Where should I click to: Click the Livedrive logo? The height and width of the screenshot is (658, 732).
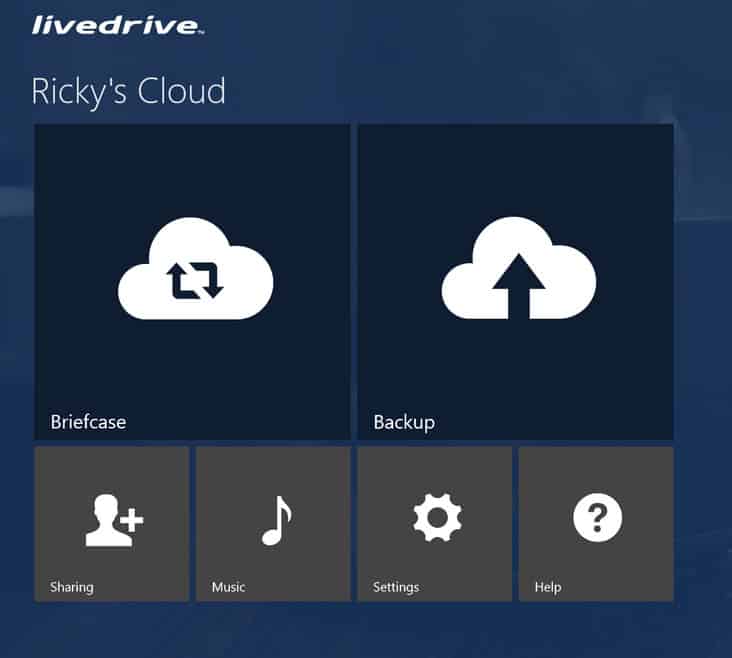pyautogui.click(x=118, y=25)
